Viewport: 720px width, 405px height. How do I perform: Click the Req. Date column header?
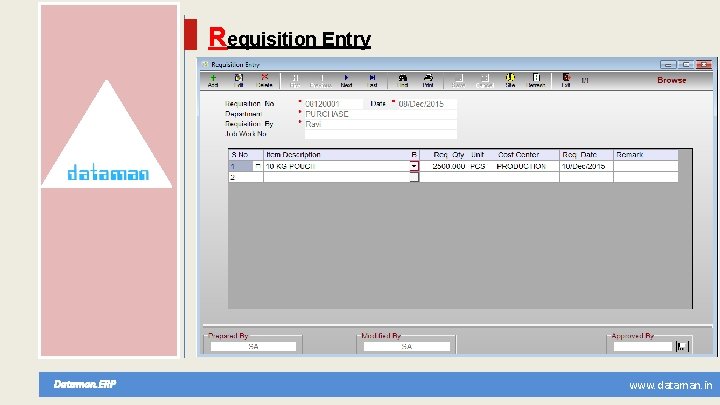pos(586,155)
